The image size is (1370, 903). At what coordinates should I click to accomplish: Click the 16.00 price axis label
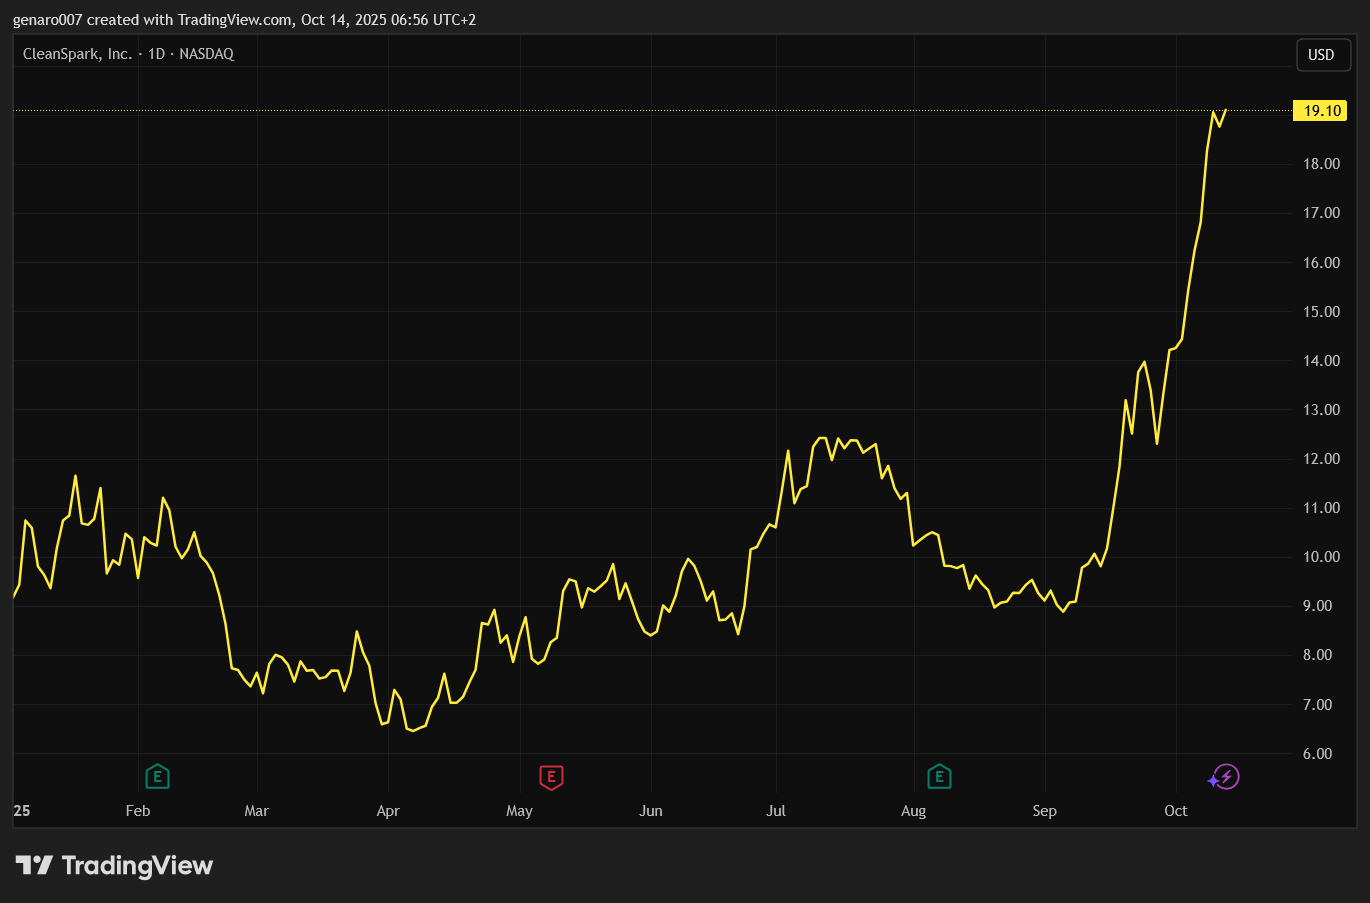click(x=1321, y=263)
